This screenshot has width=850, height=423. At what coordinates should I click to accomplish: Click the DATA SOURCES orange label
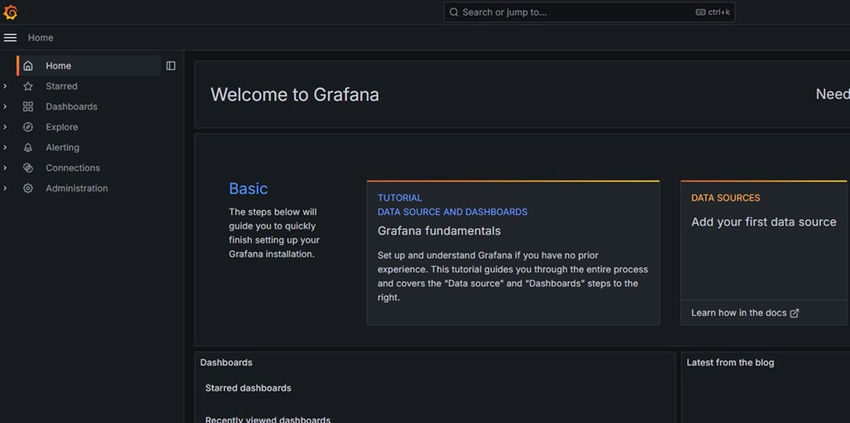pos(725,198)
